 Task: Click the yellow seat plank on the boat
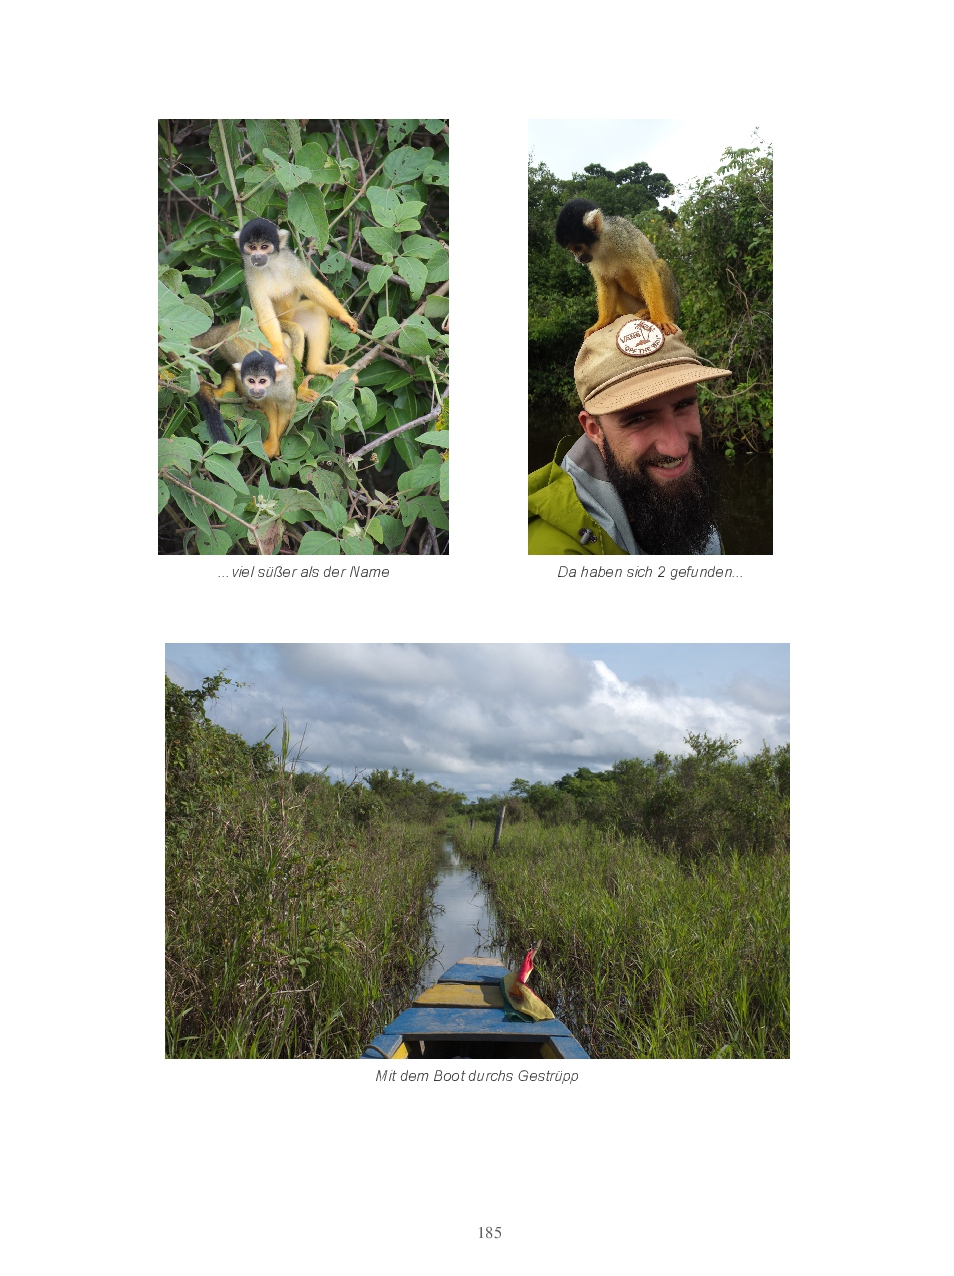458,996
